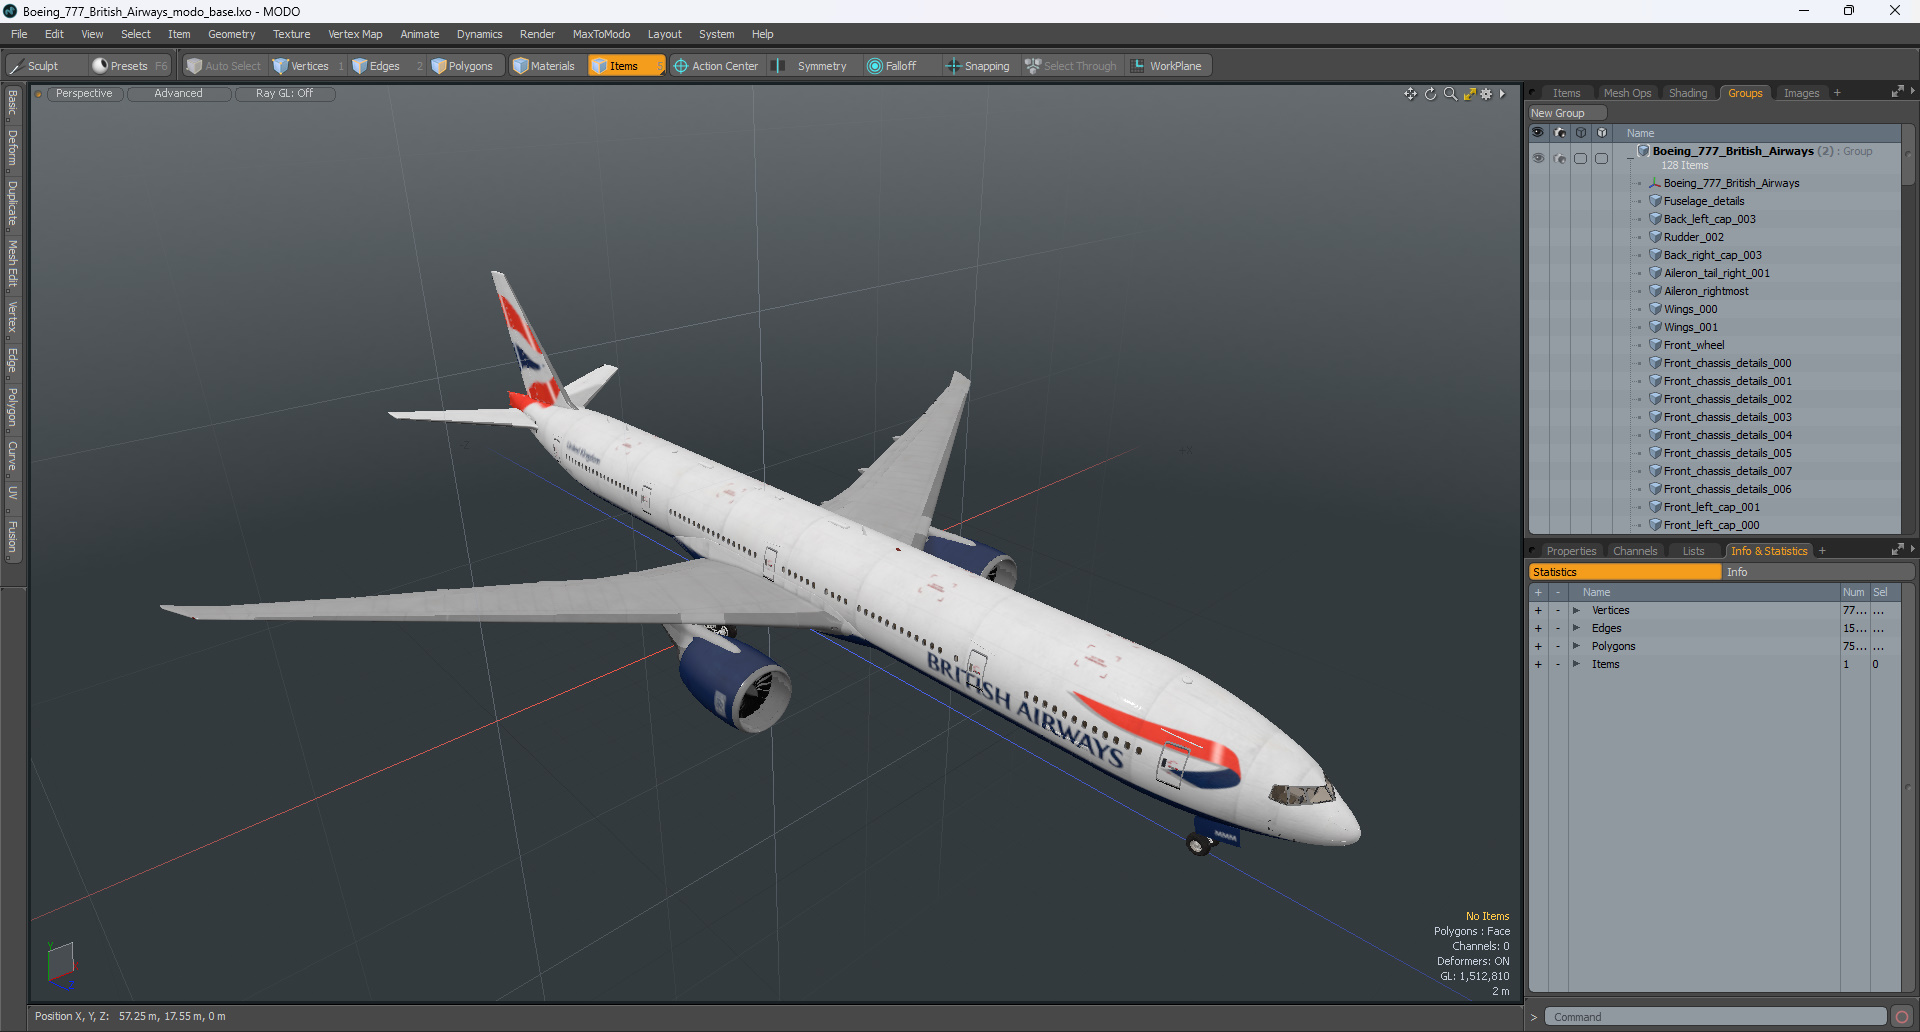1920x1032 pixels.
Task: Open viewport settings gear
Action: (1486, 94)
